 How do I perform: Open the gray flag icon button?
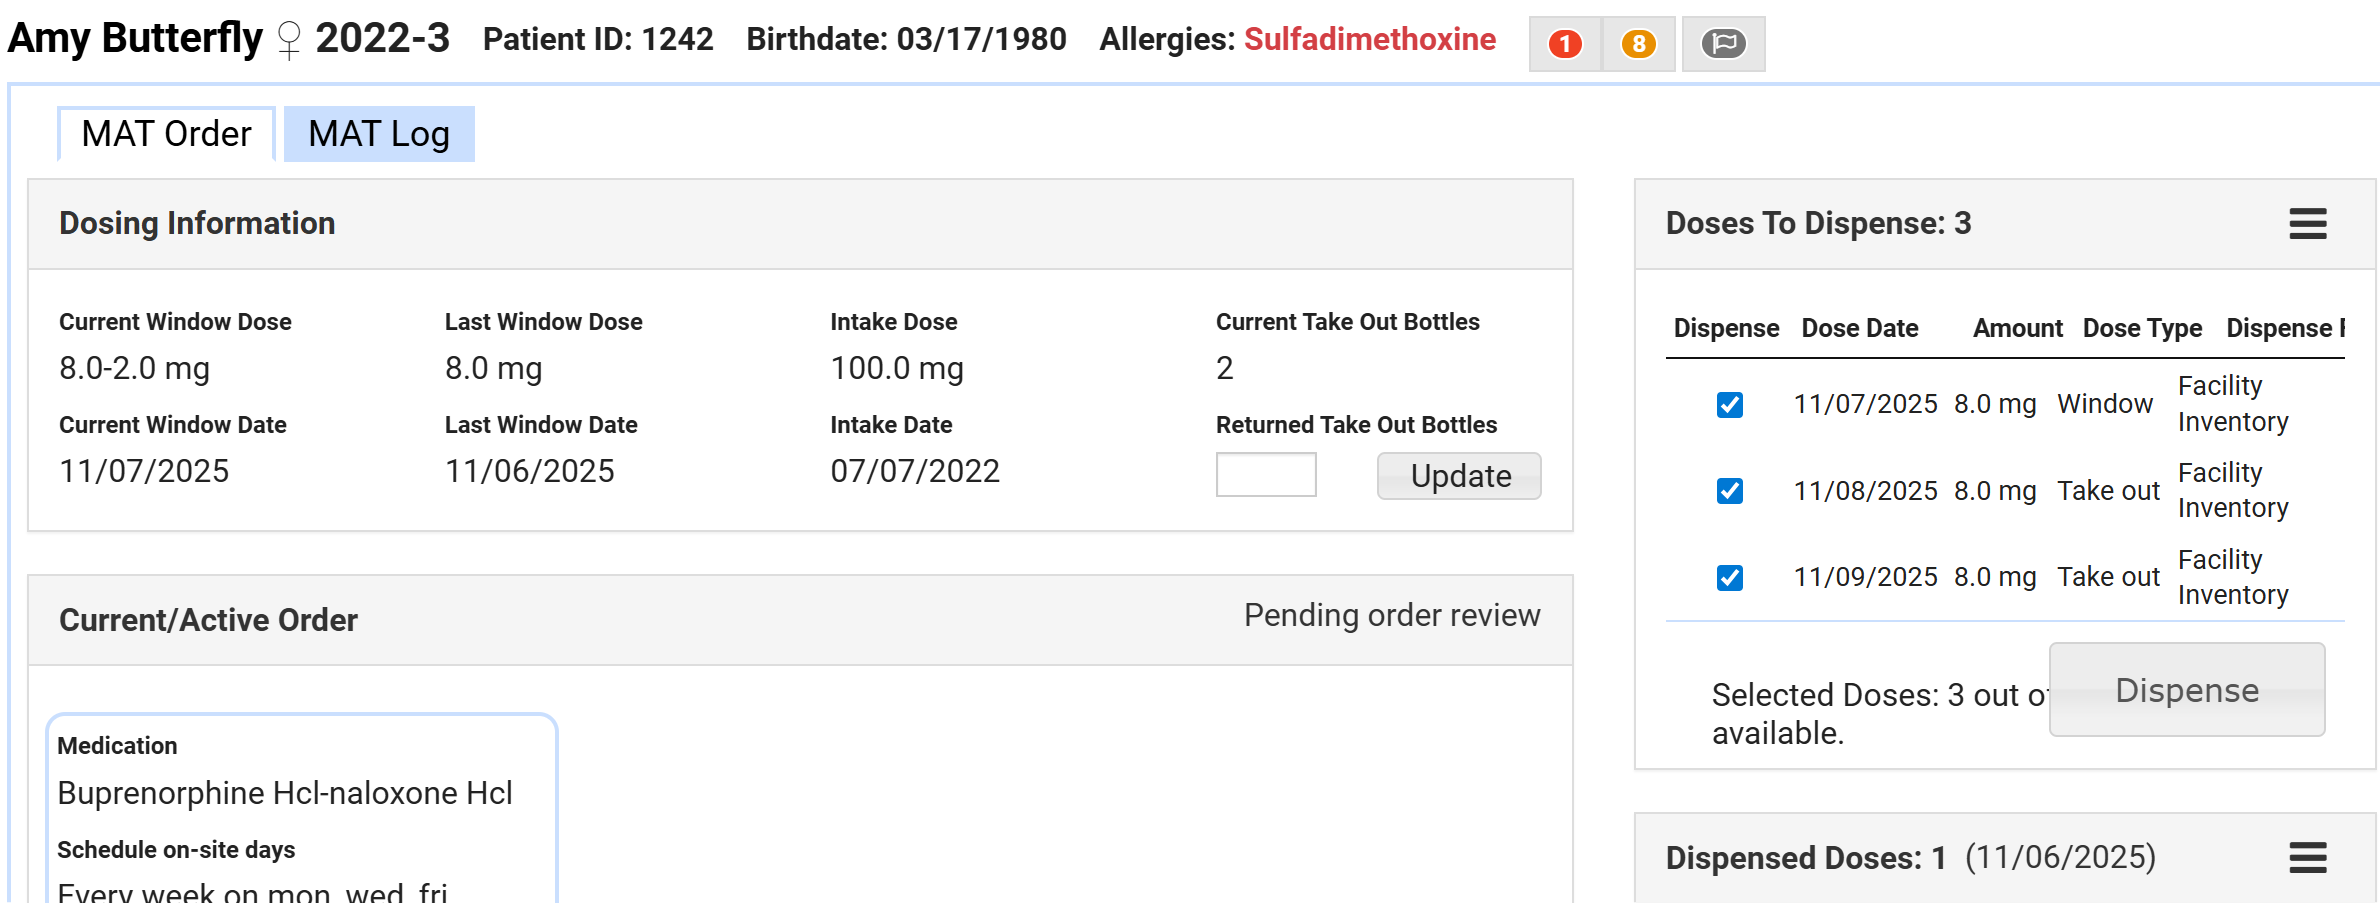tap(1723, 44)
